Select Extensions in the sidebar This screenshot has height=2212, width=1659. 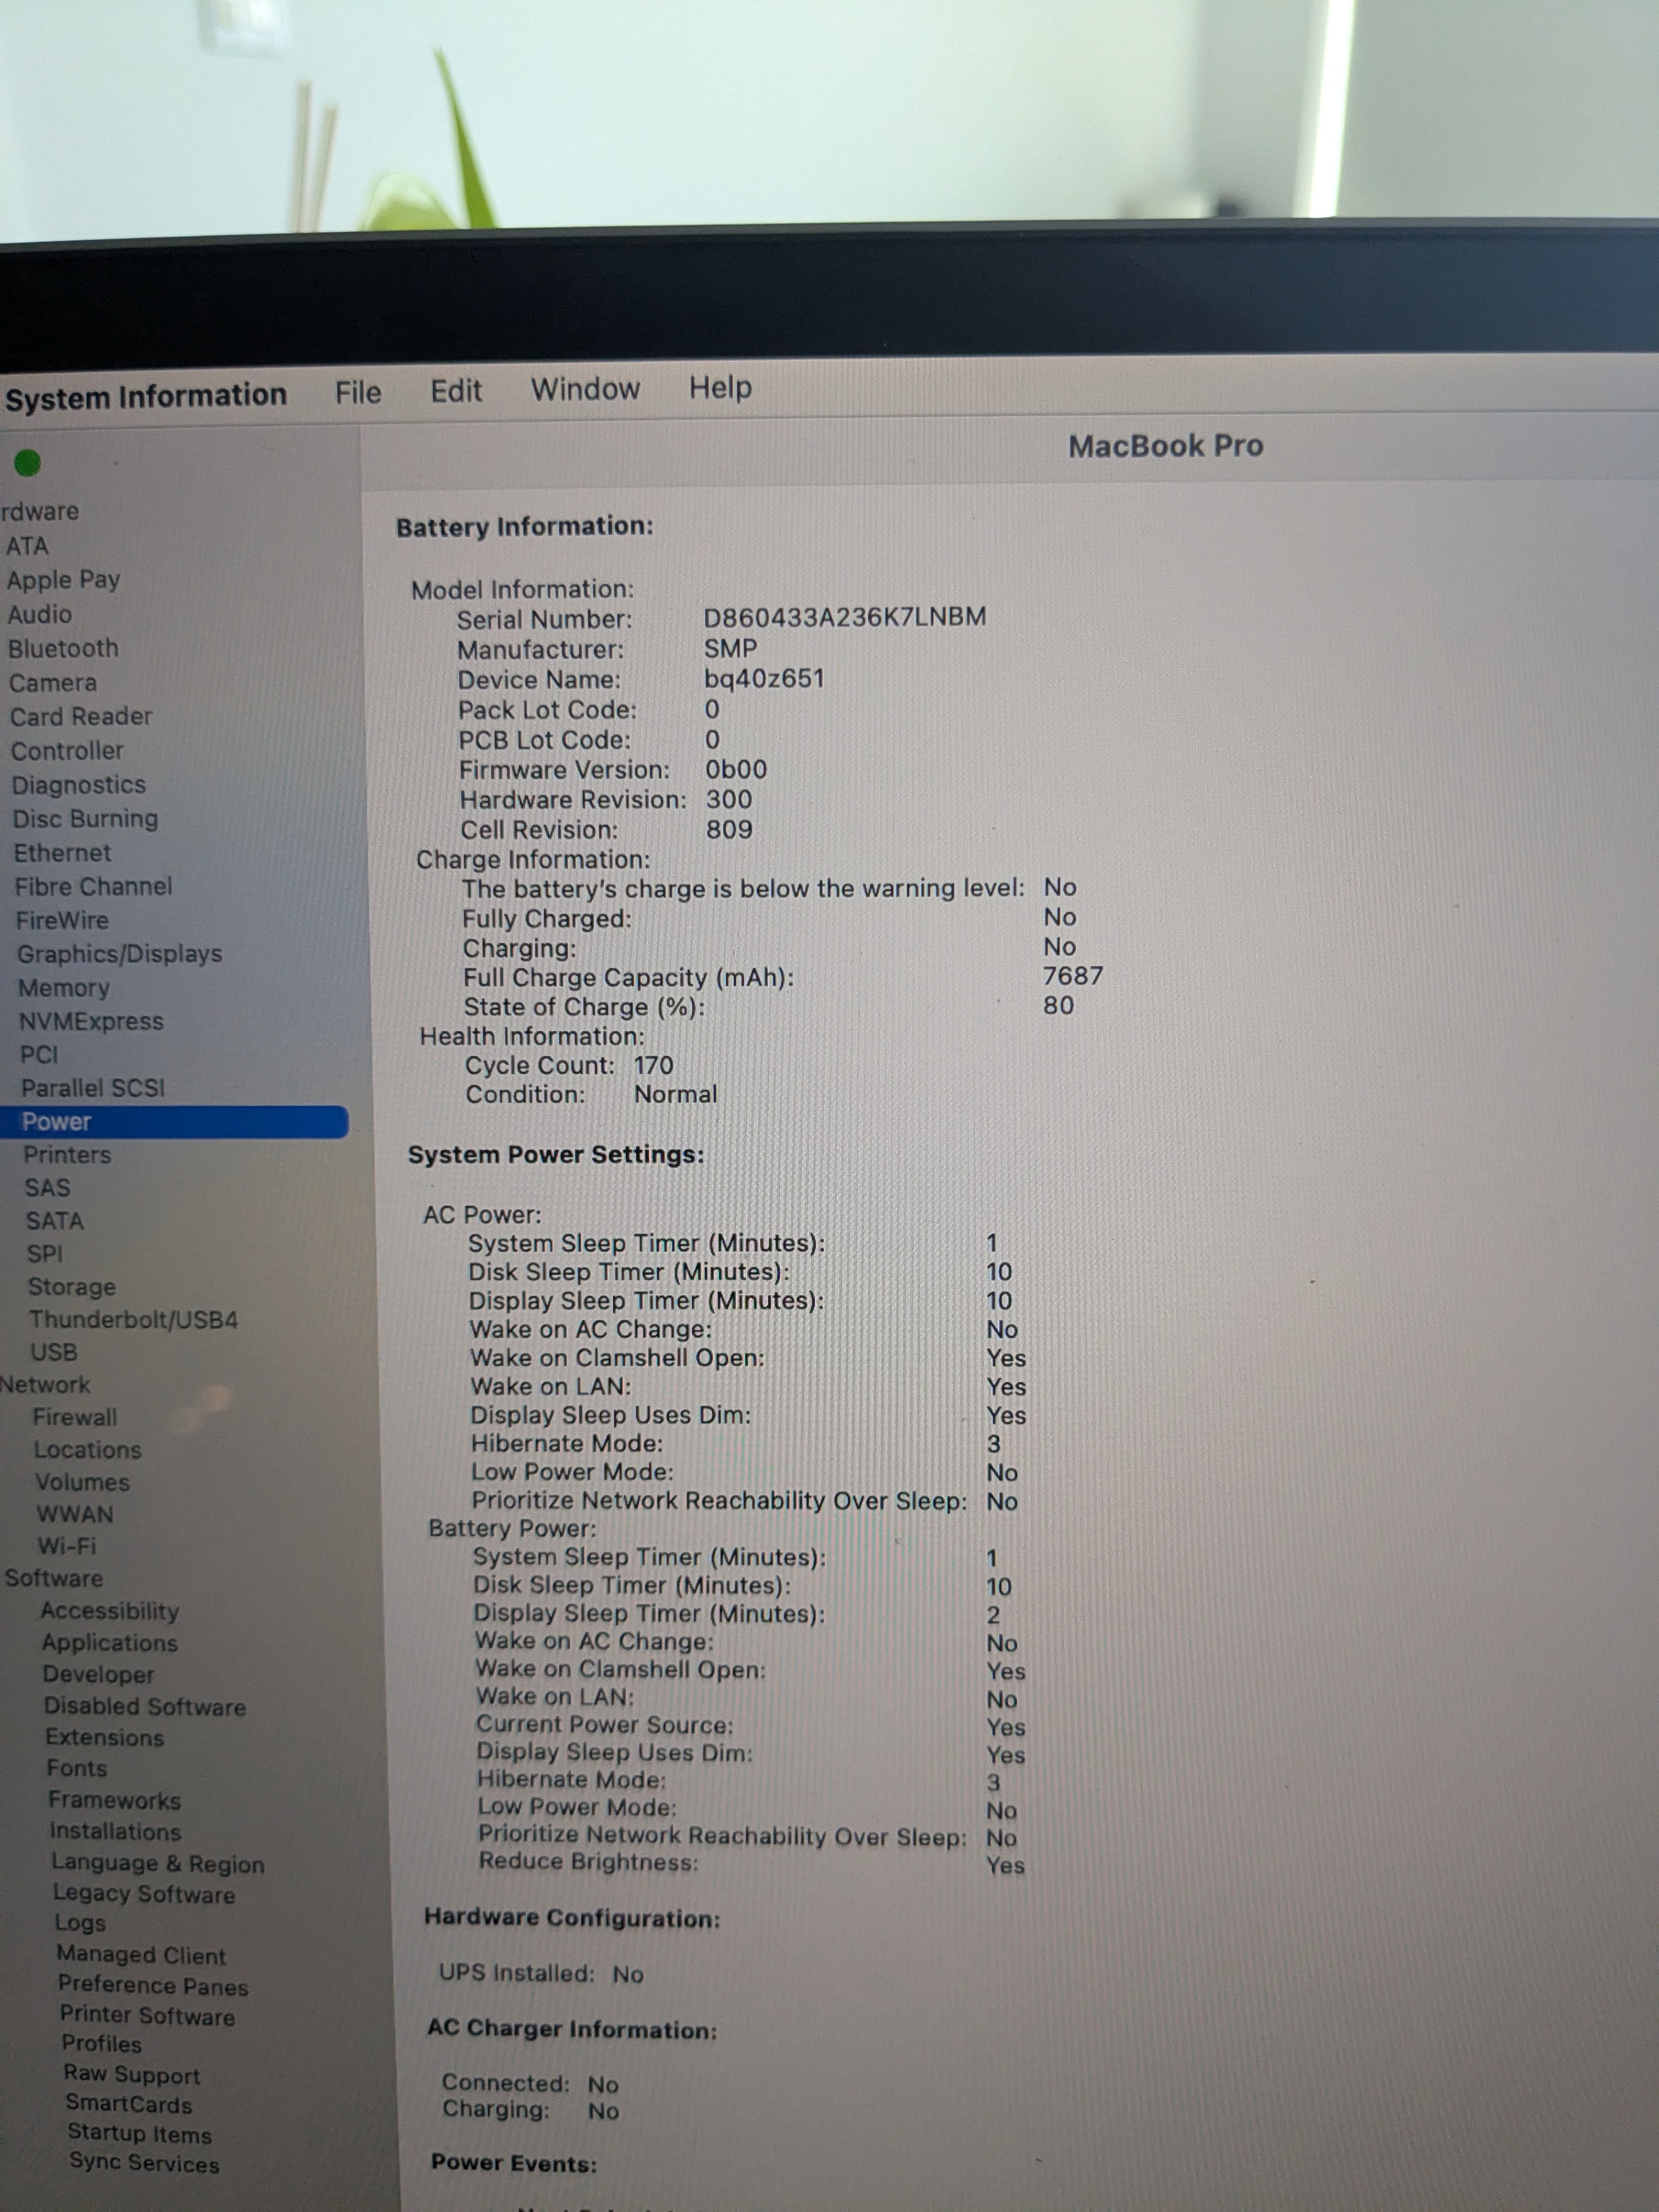[x=105, y=1738]
